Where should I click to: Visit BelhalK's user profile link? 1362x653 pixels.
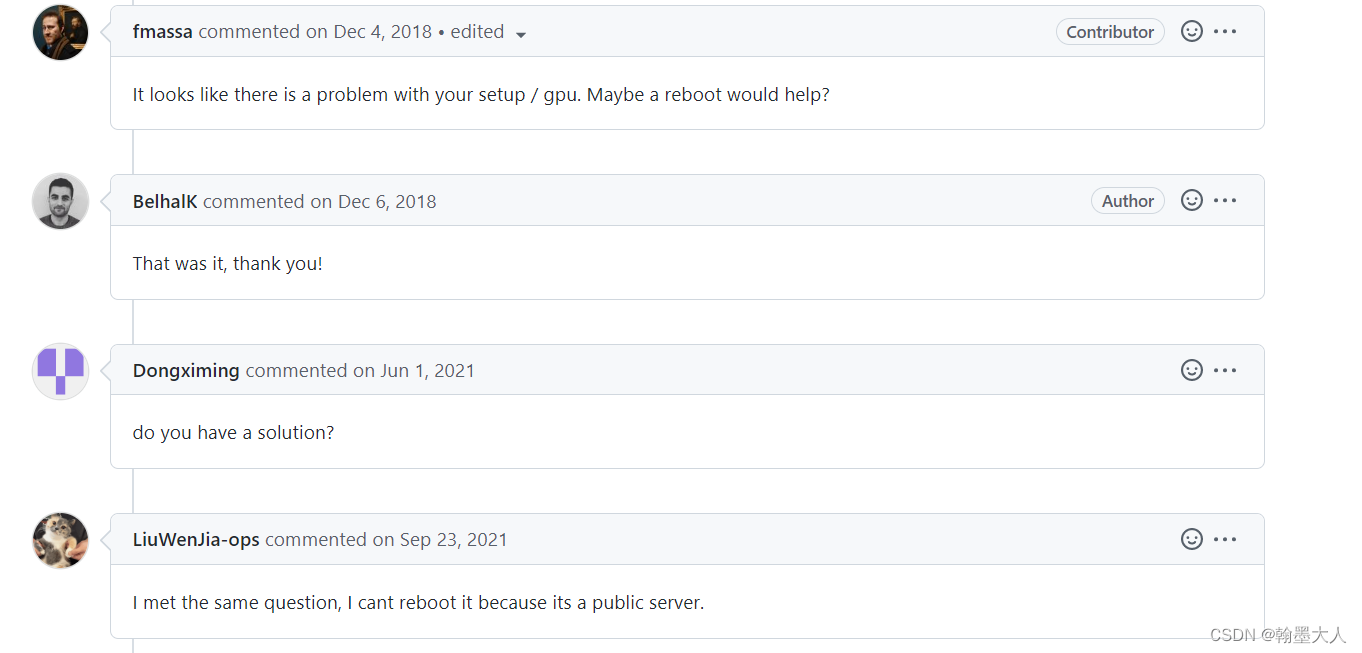[x=165, y=201]
